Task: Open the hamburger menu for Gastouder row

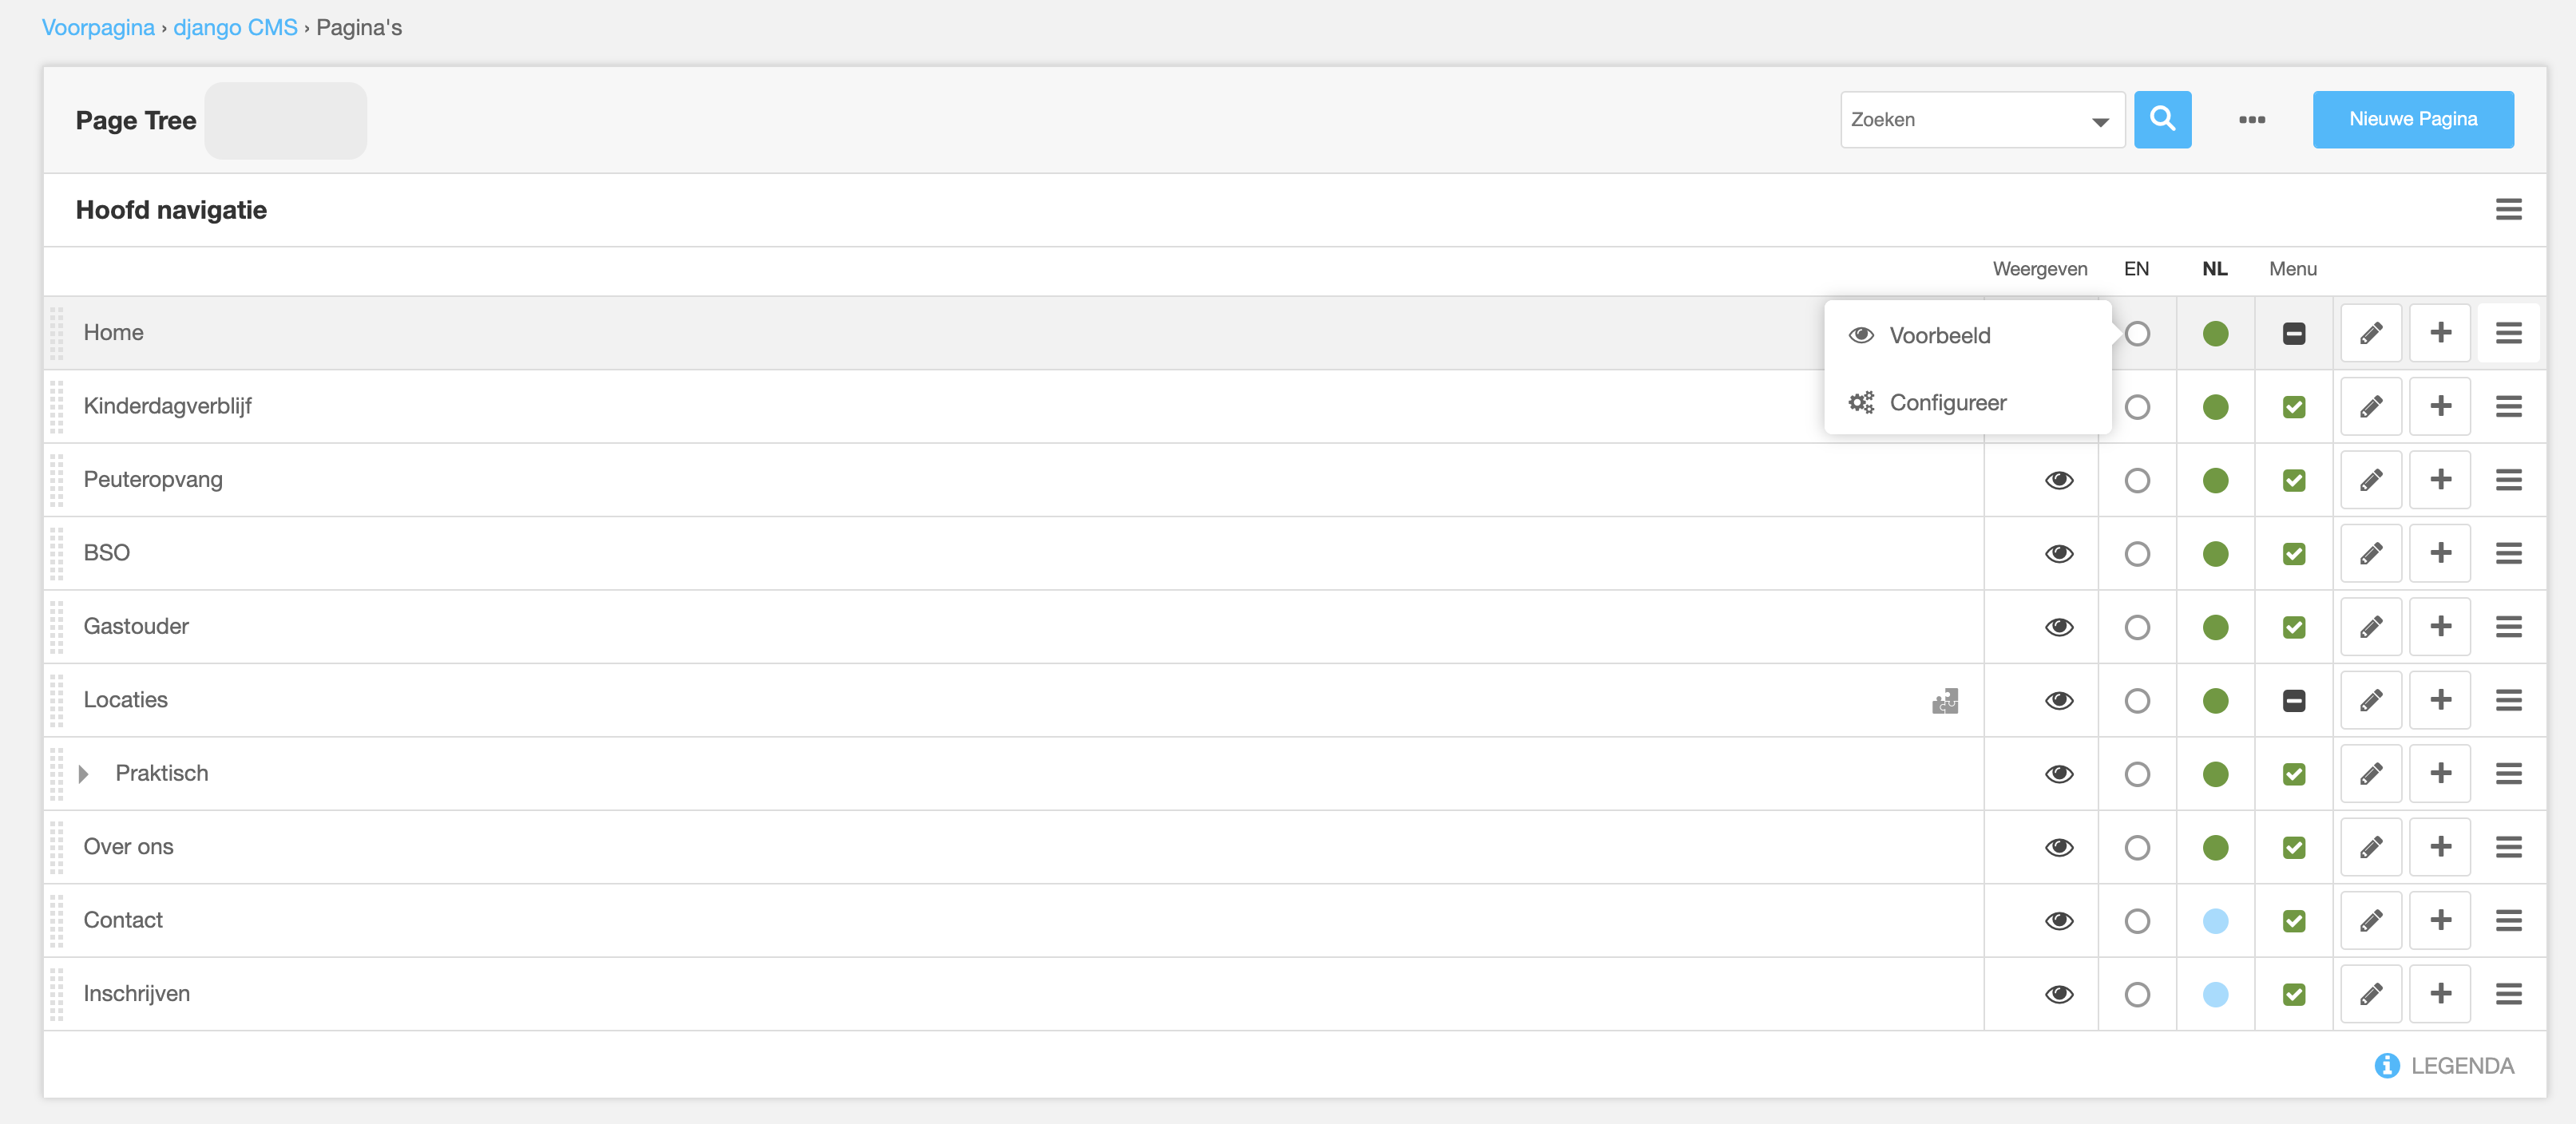Action: pos(2508,627)
